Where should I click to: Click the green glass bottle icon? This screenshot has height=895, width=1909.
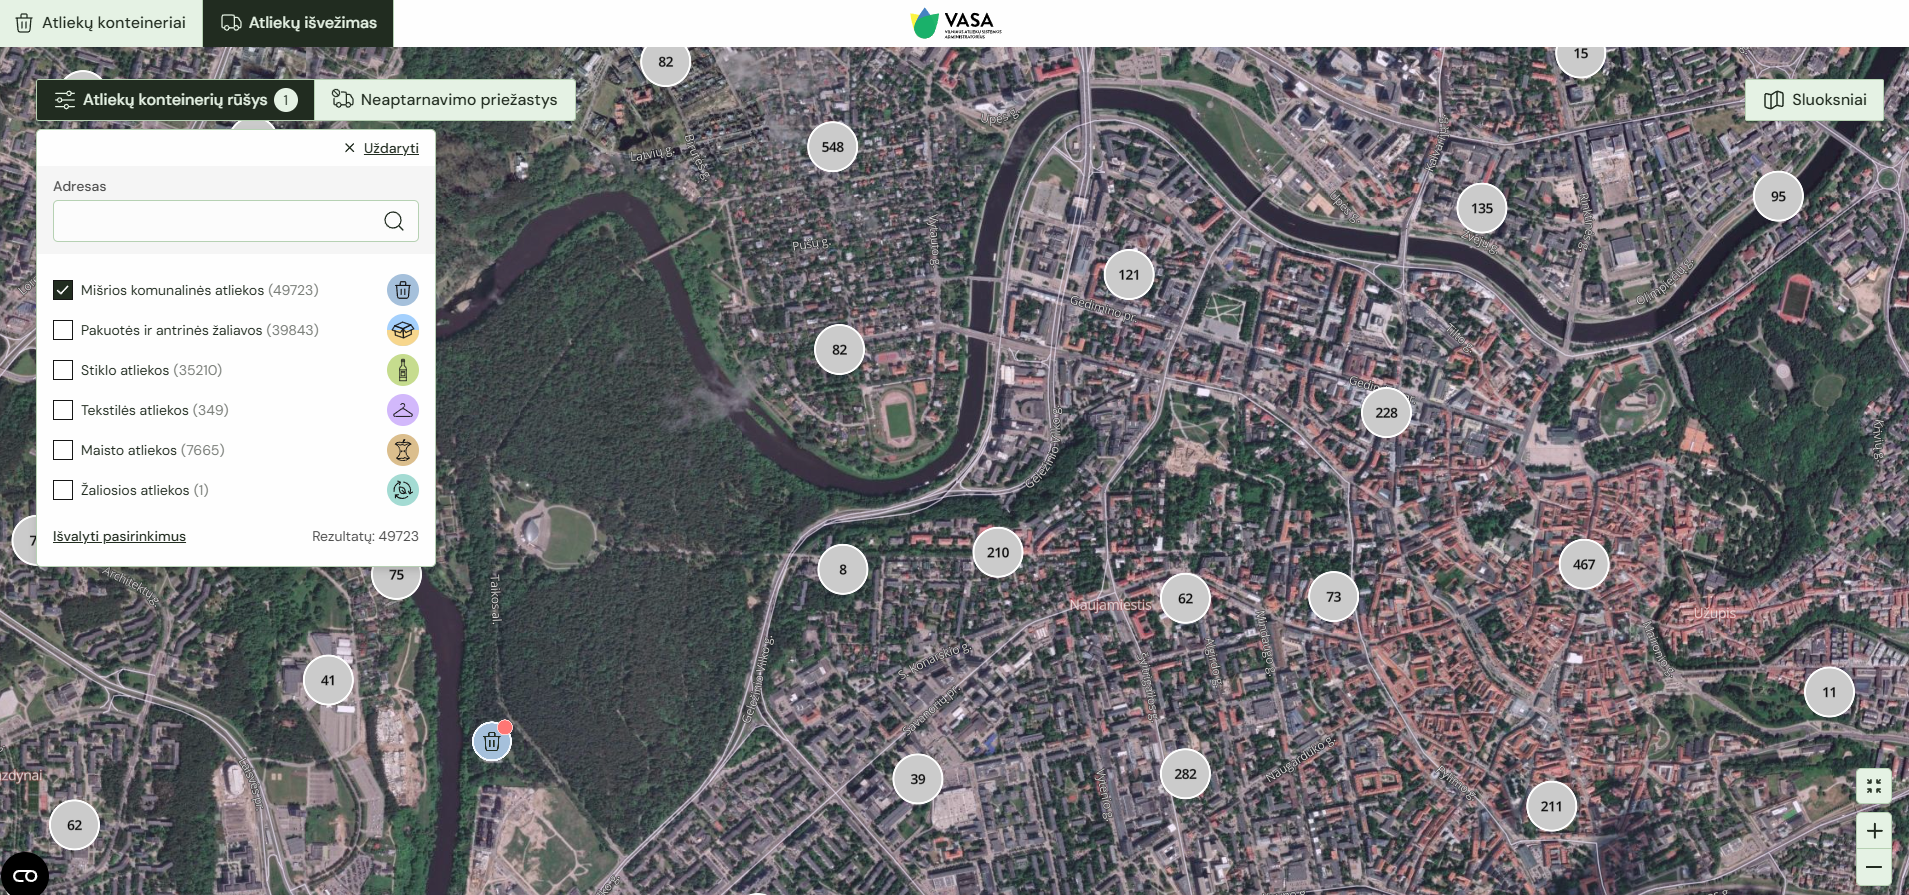(403, 370)
